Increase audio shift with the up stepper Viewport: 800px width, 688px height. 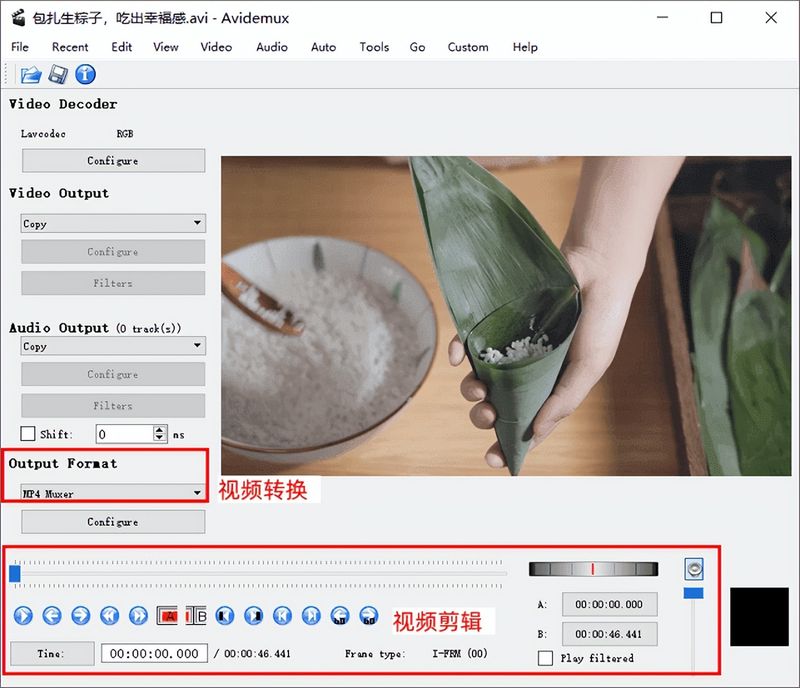pos(160,430)
